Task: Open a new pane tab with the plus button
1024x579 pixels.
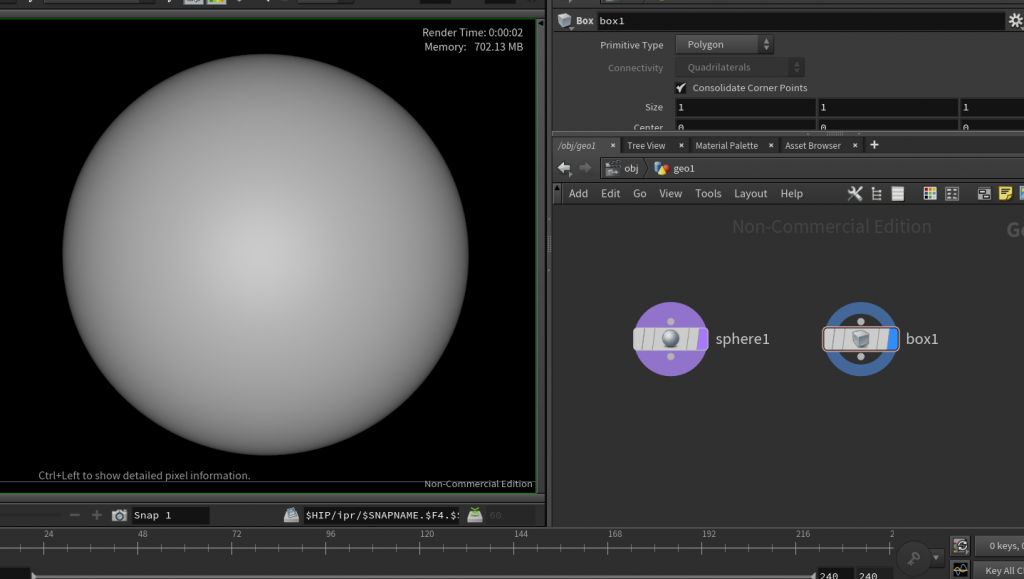Action: 874,144
